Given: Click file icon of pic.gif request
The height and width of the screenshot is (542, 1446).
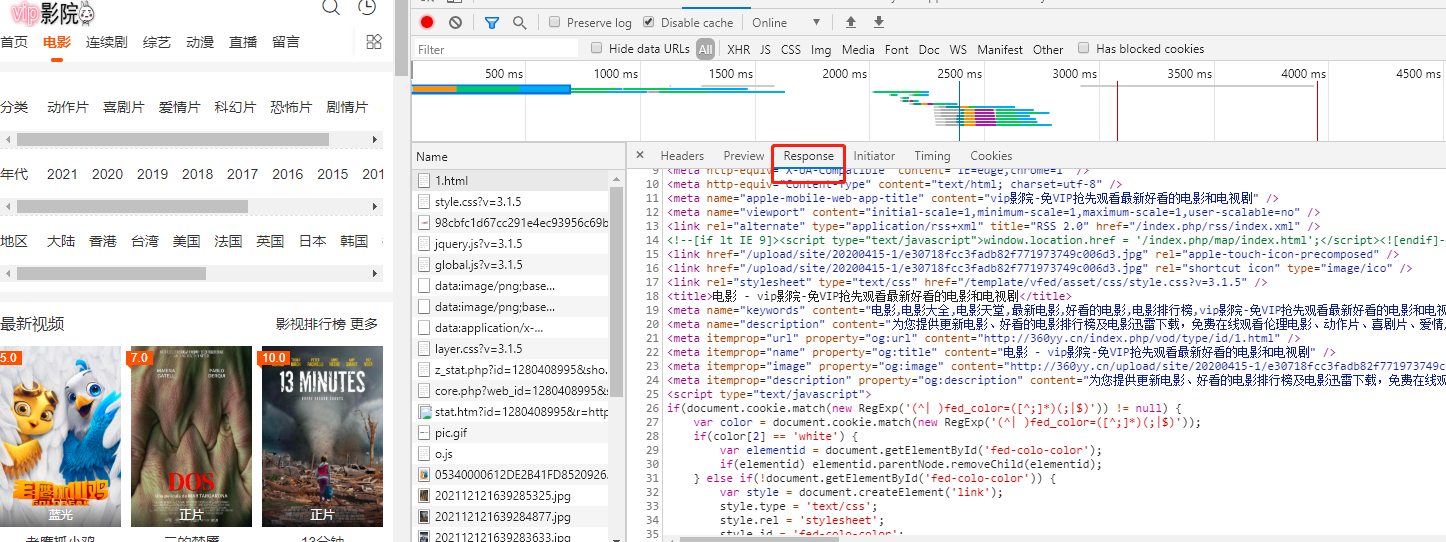Looking at the screenshot, I should coord(425,433).
